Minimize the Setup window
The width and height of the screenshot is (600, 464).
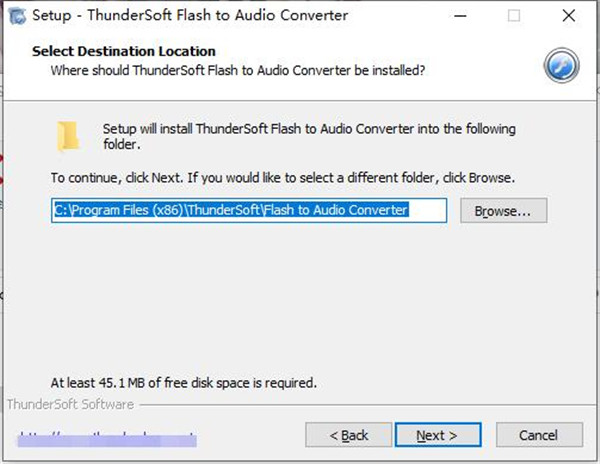[x=460, y=16]
